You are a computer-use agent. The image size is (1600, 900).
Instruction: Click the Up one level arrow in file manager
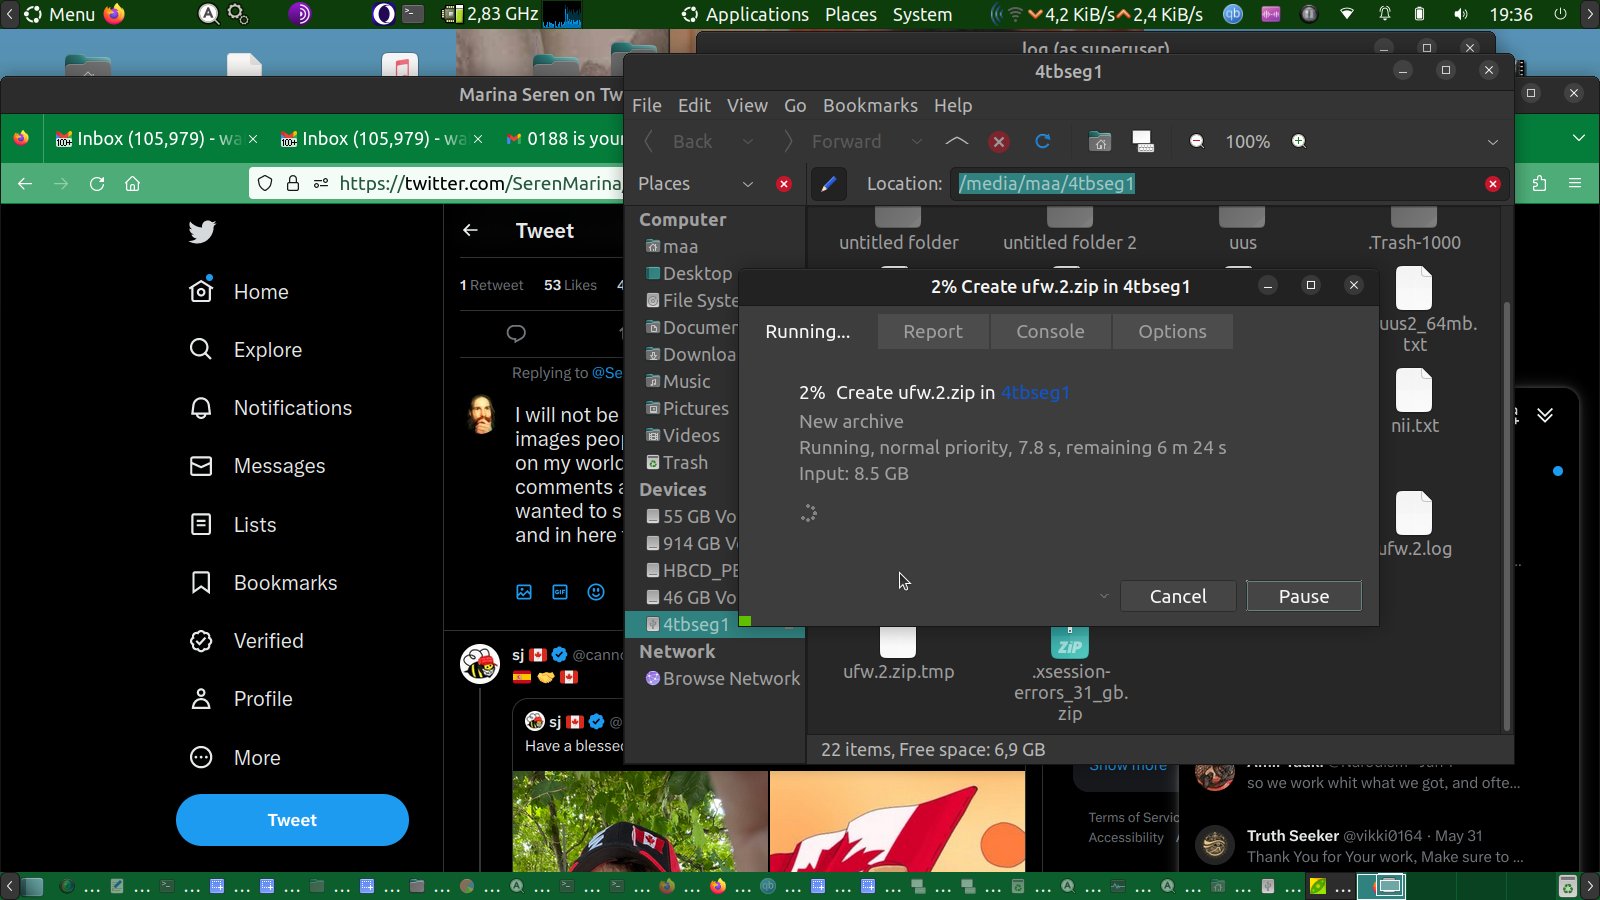956,142
